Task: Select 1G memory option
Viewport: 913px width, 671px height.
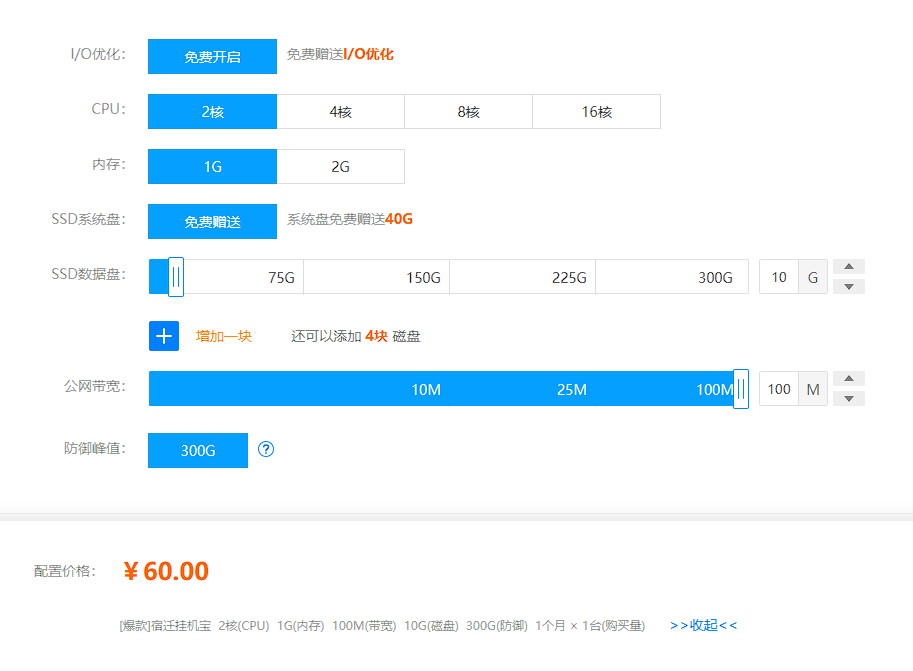Action: (212, 167)
